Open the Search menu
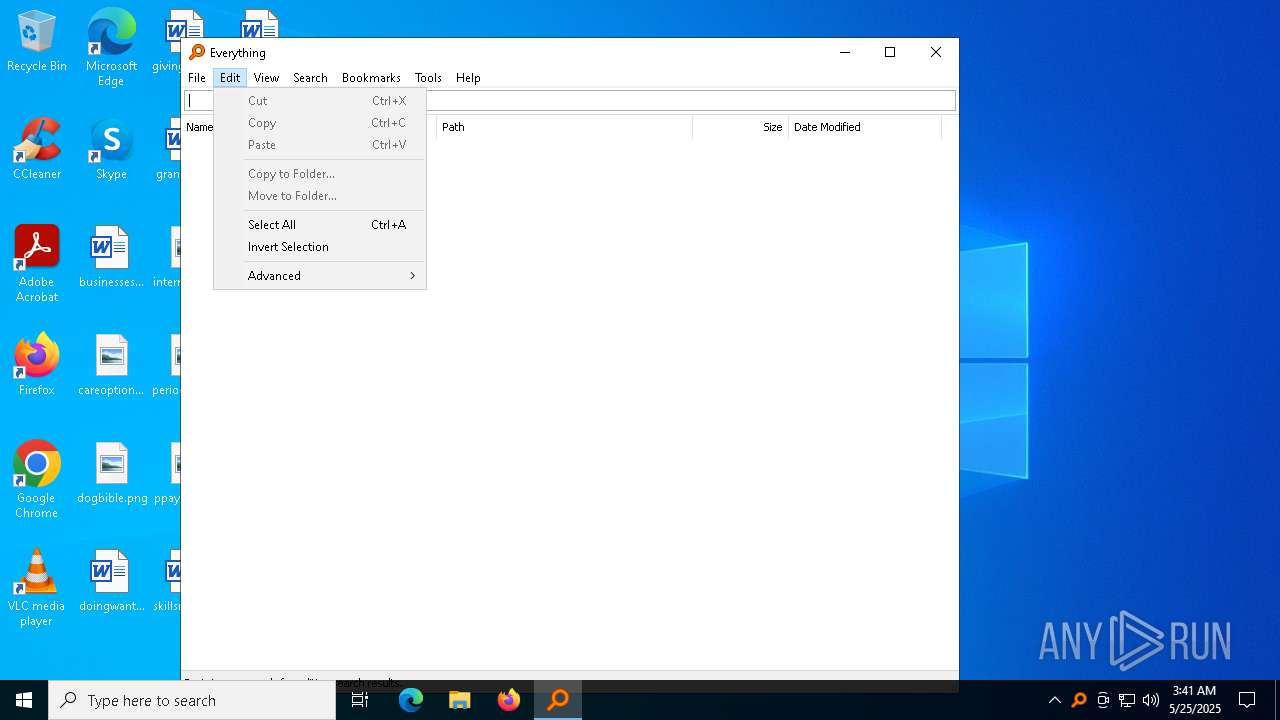 (310, 78)
